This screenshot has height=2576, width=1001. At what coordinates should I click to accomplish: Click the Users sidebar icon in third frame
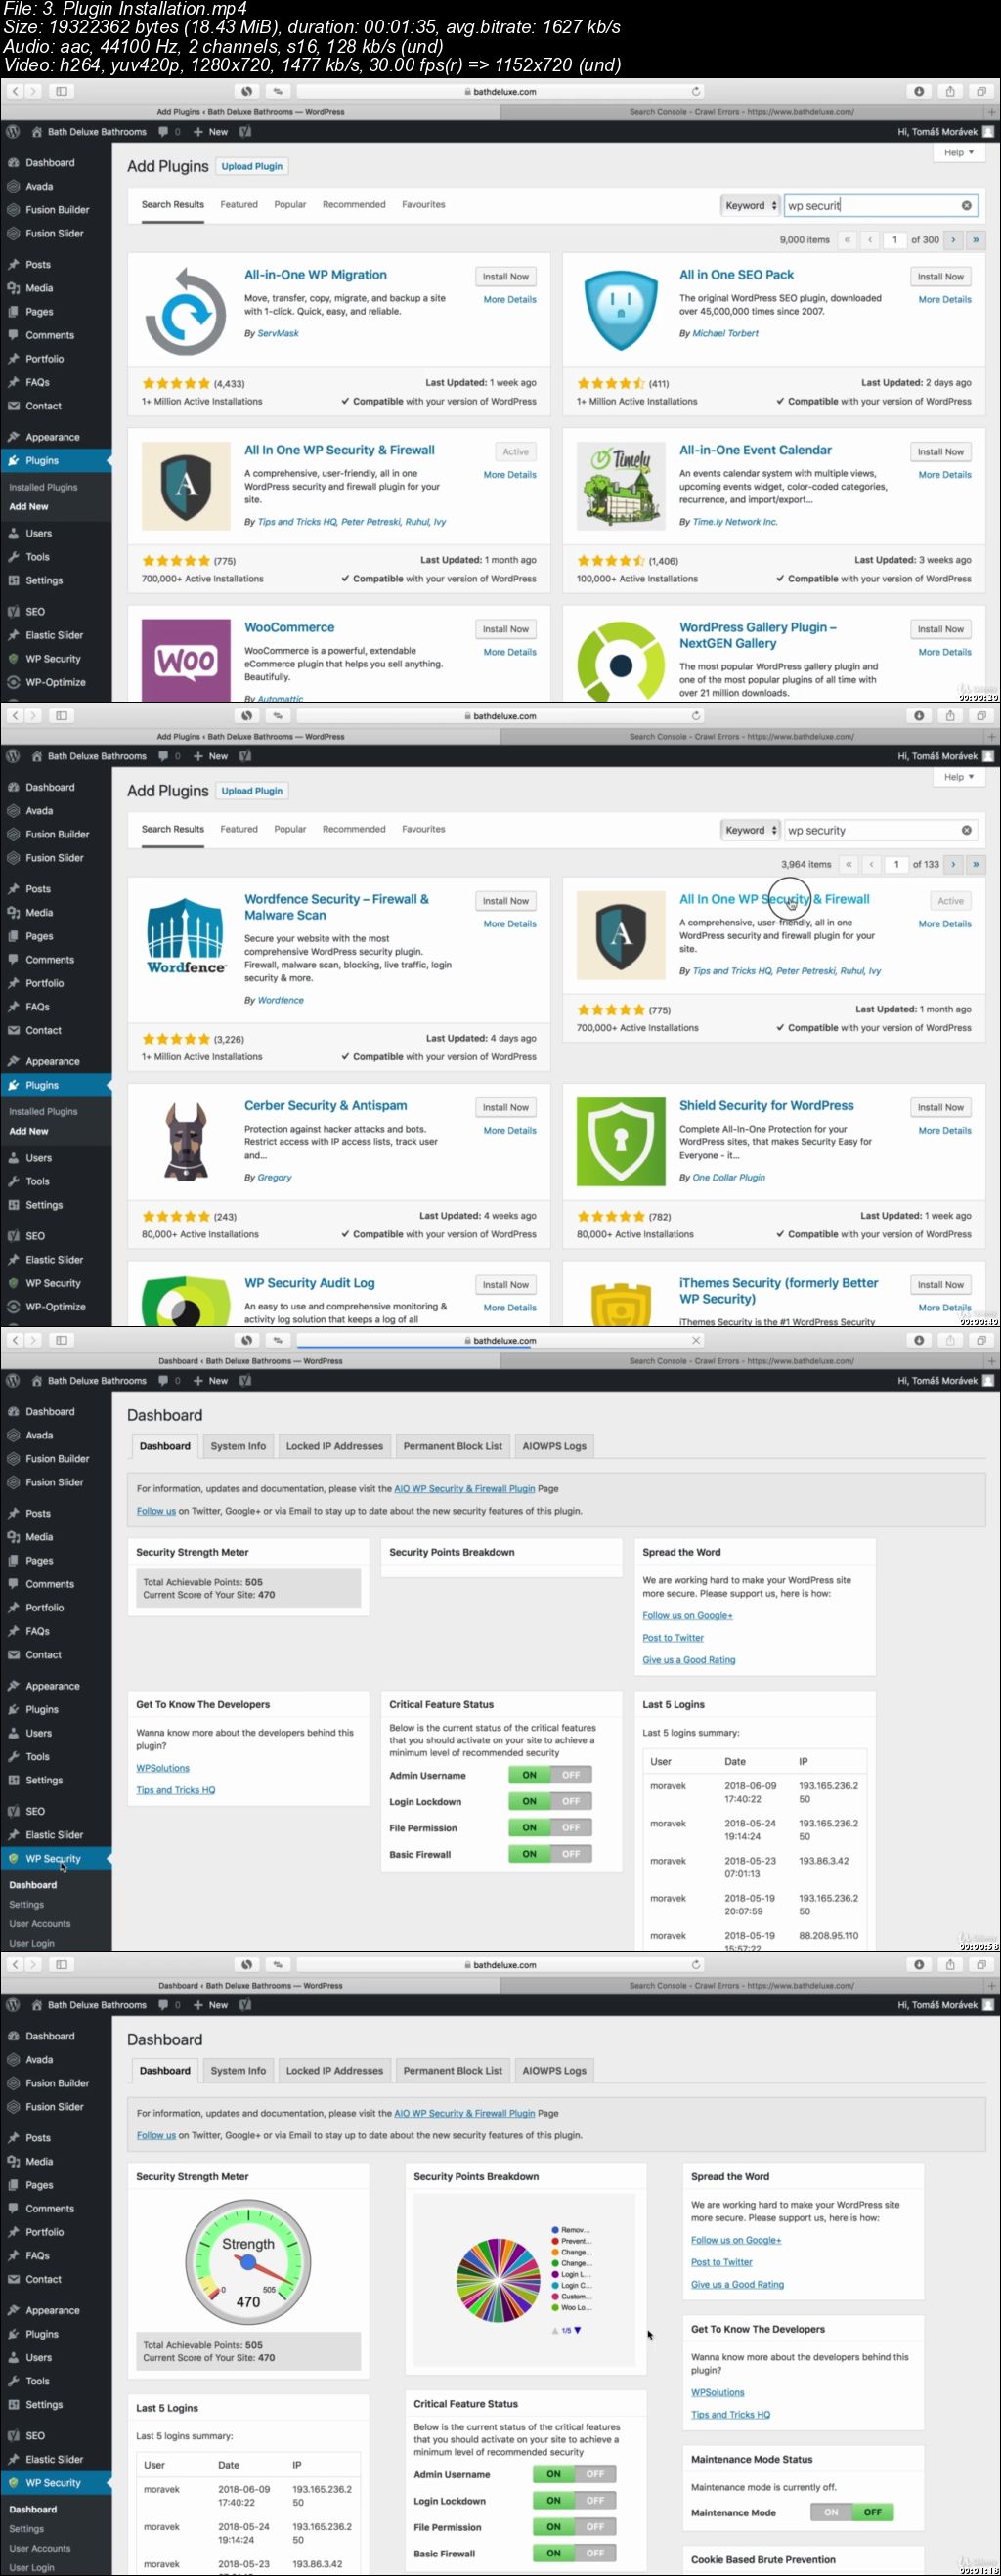(x=13, y=1733)
